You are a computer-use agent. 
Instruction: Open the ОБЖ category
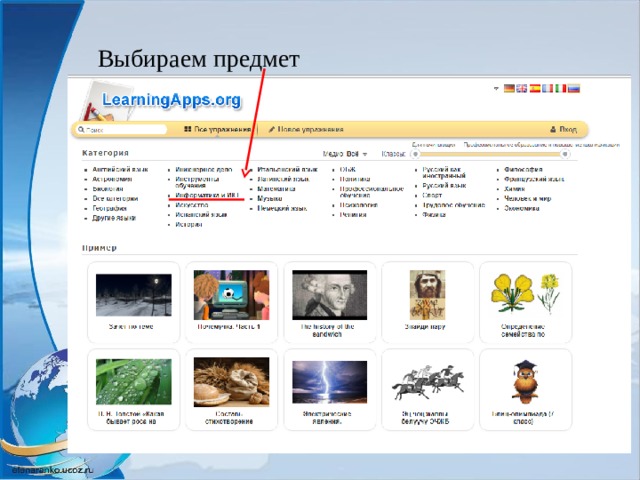tap(347, 169)
